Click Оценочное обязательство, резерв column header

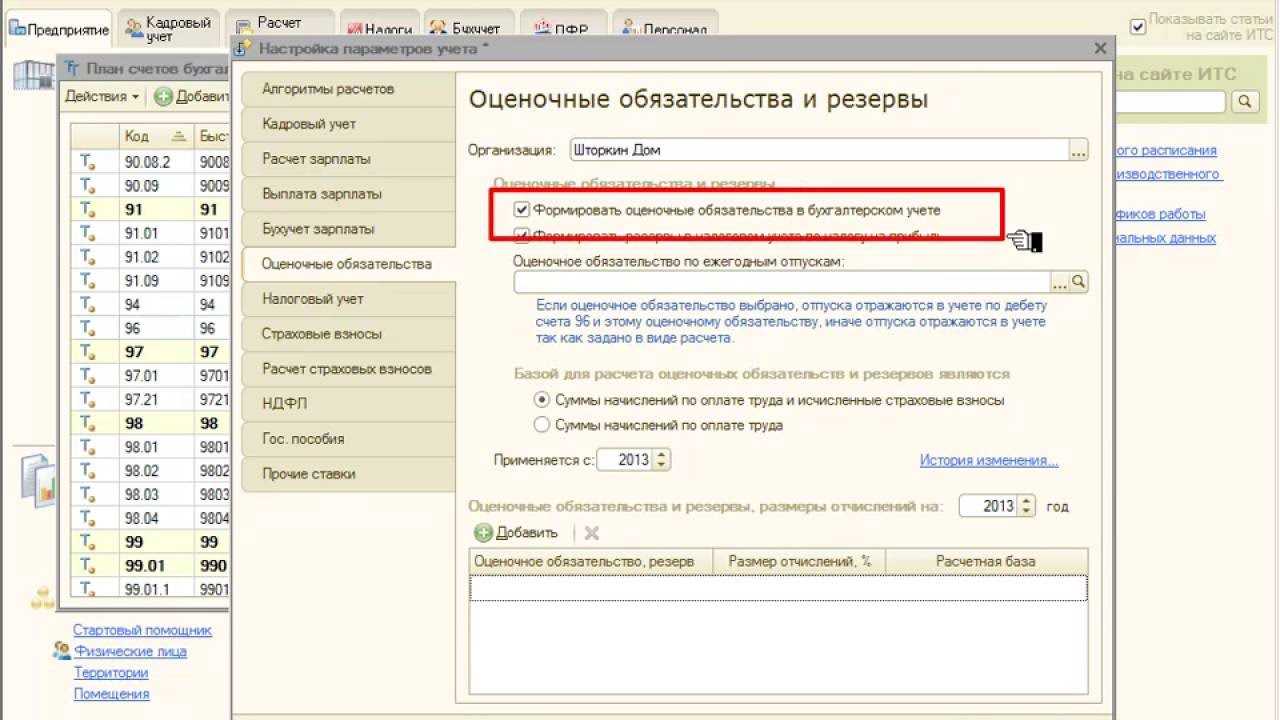click(592, 561)
